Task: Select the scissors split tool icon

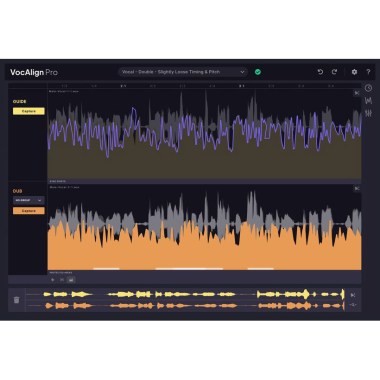Action: [x=62, y=280]
